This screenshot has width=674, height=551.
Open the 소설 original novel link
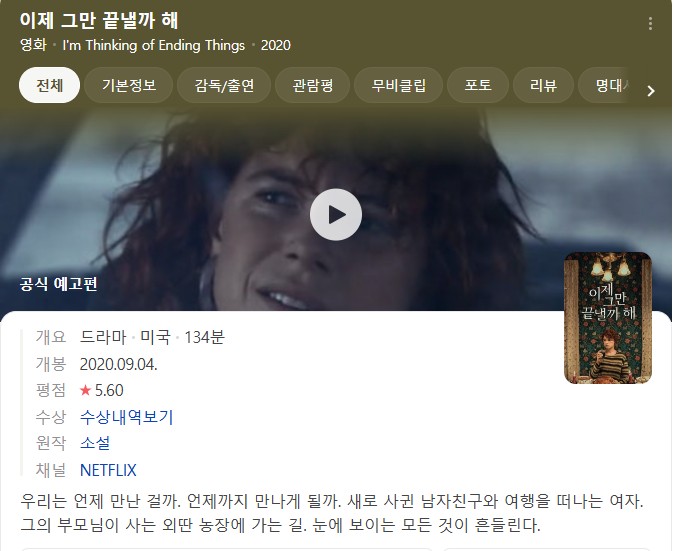[95, 443]
